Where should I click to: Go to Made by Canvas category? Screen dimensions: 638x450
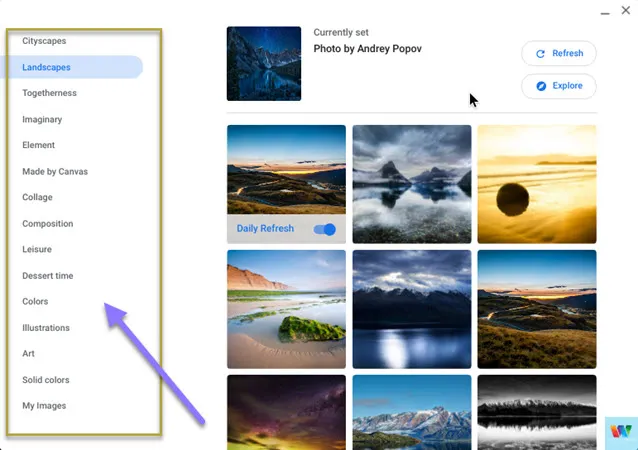tap(55, 171)
